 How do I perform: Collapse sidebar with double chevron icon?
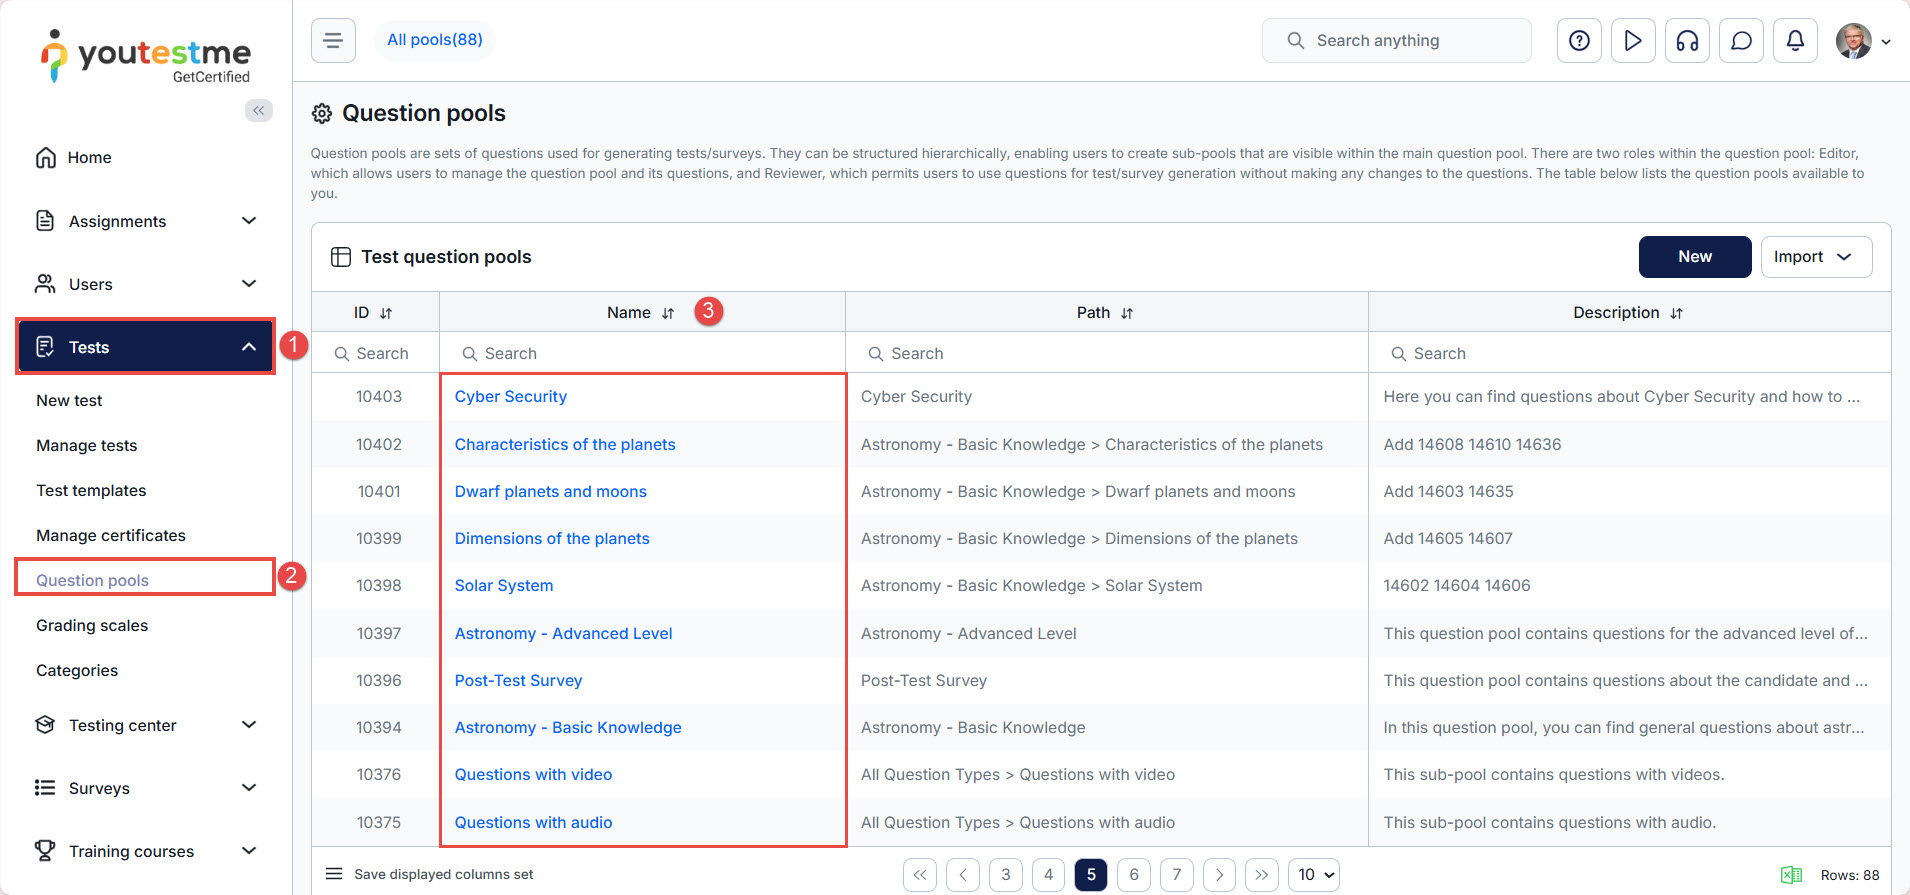(259, 110)
